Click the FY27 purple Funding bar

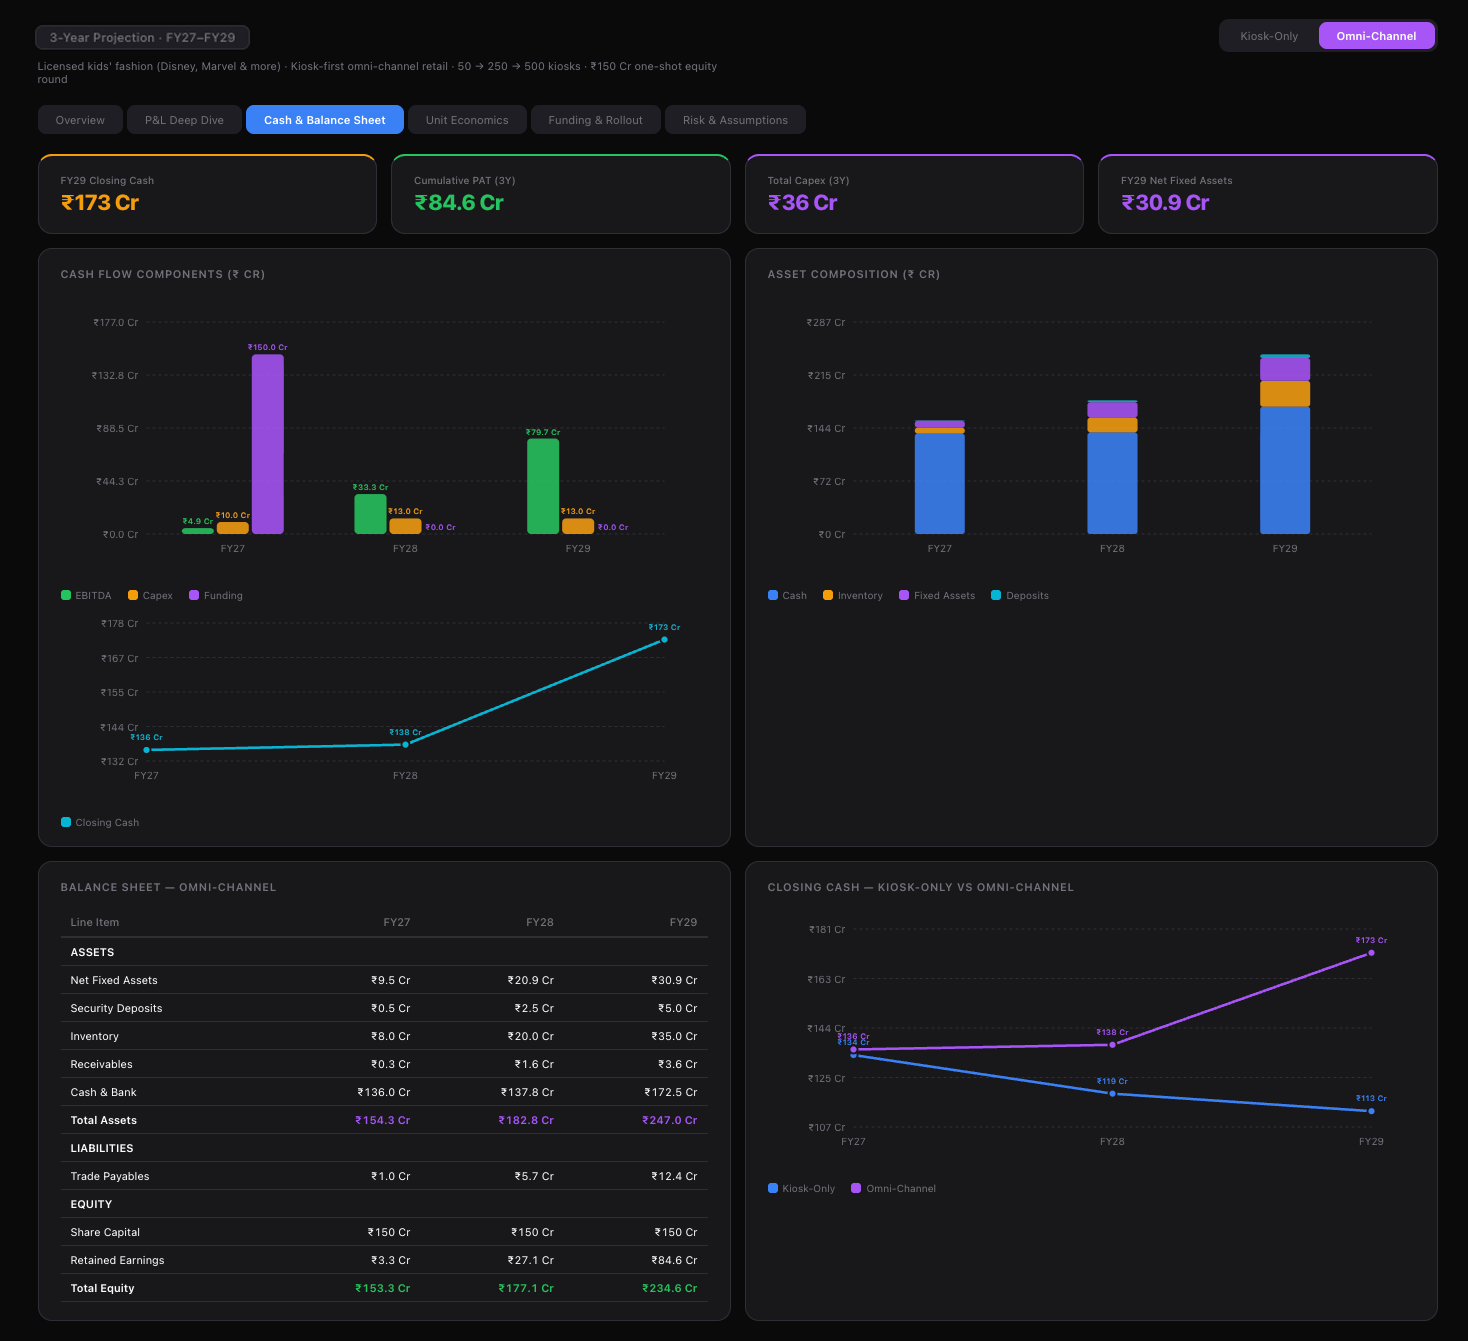(x=267, y=445)
